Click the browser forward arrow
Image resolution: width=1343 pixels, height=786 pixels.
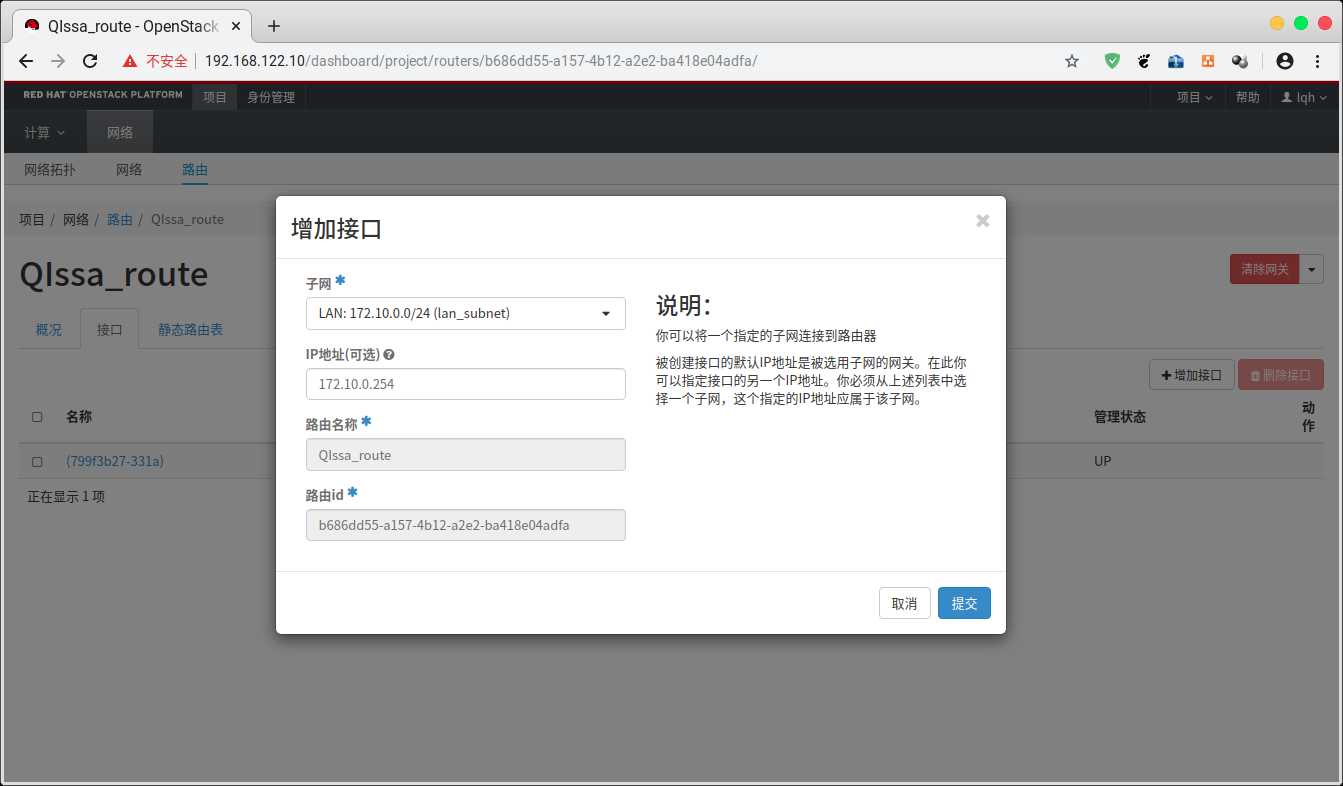pyautogui.click(x=58, y=61)
